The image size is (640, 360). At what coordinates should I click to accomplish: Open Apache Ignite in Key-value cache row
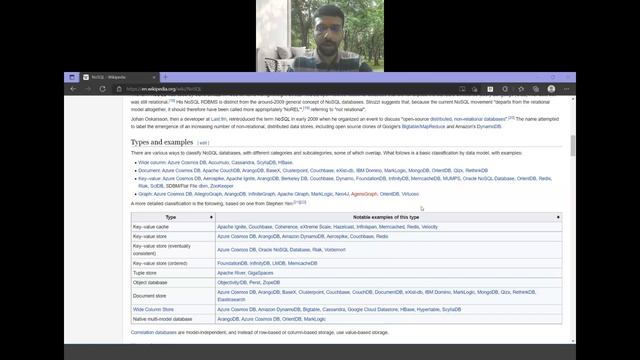pyautogui.click(x=231, y=227)
